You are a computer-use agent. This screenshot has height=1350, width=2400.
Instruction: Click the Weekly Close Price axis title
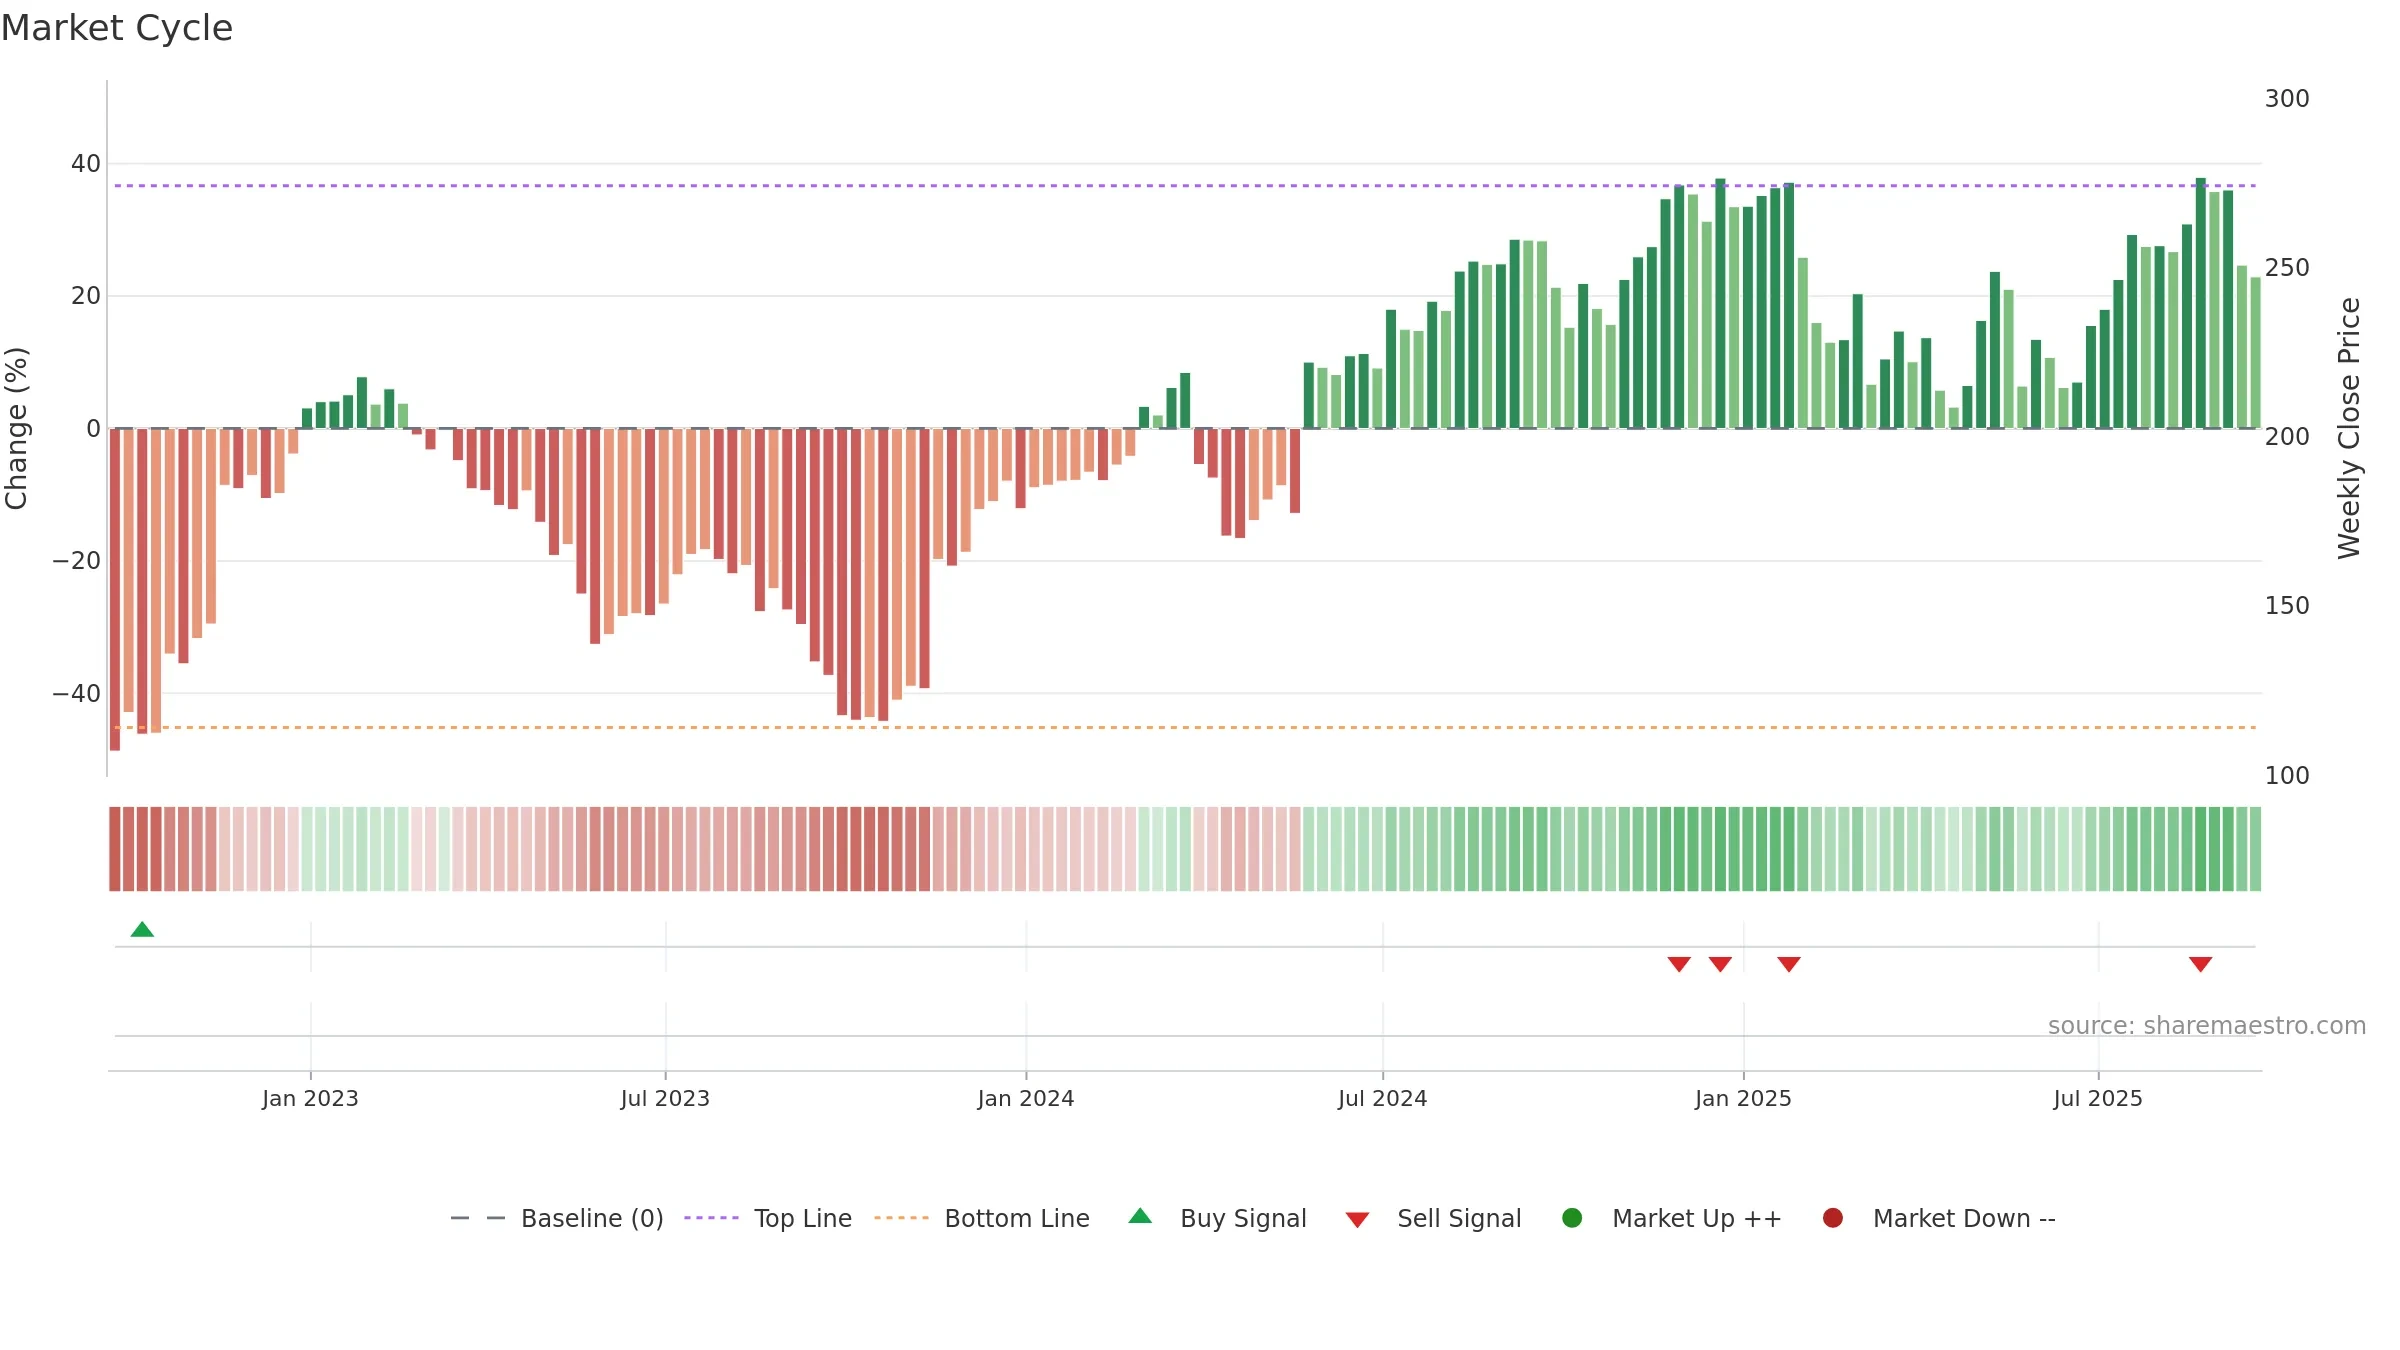(x=2349, y=428)
